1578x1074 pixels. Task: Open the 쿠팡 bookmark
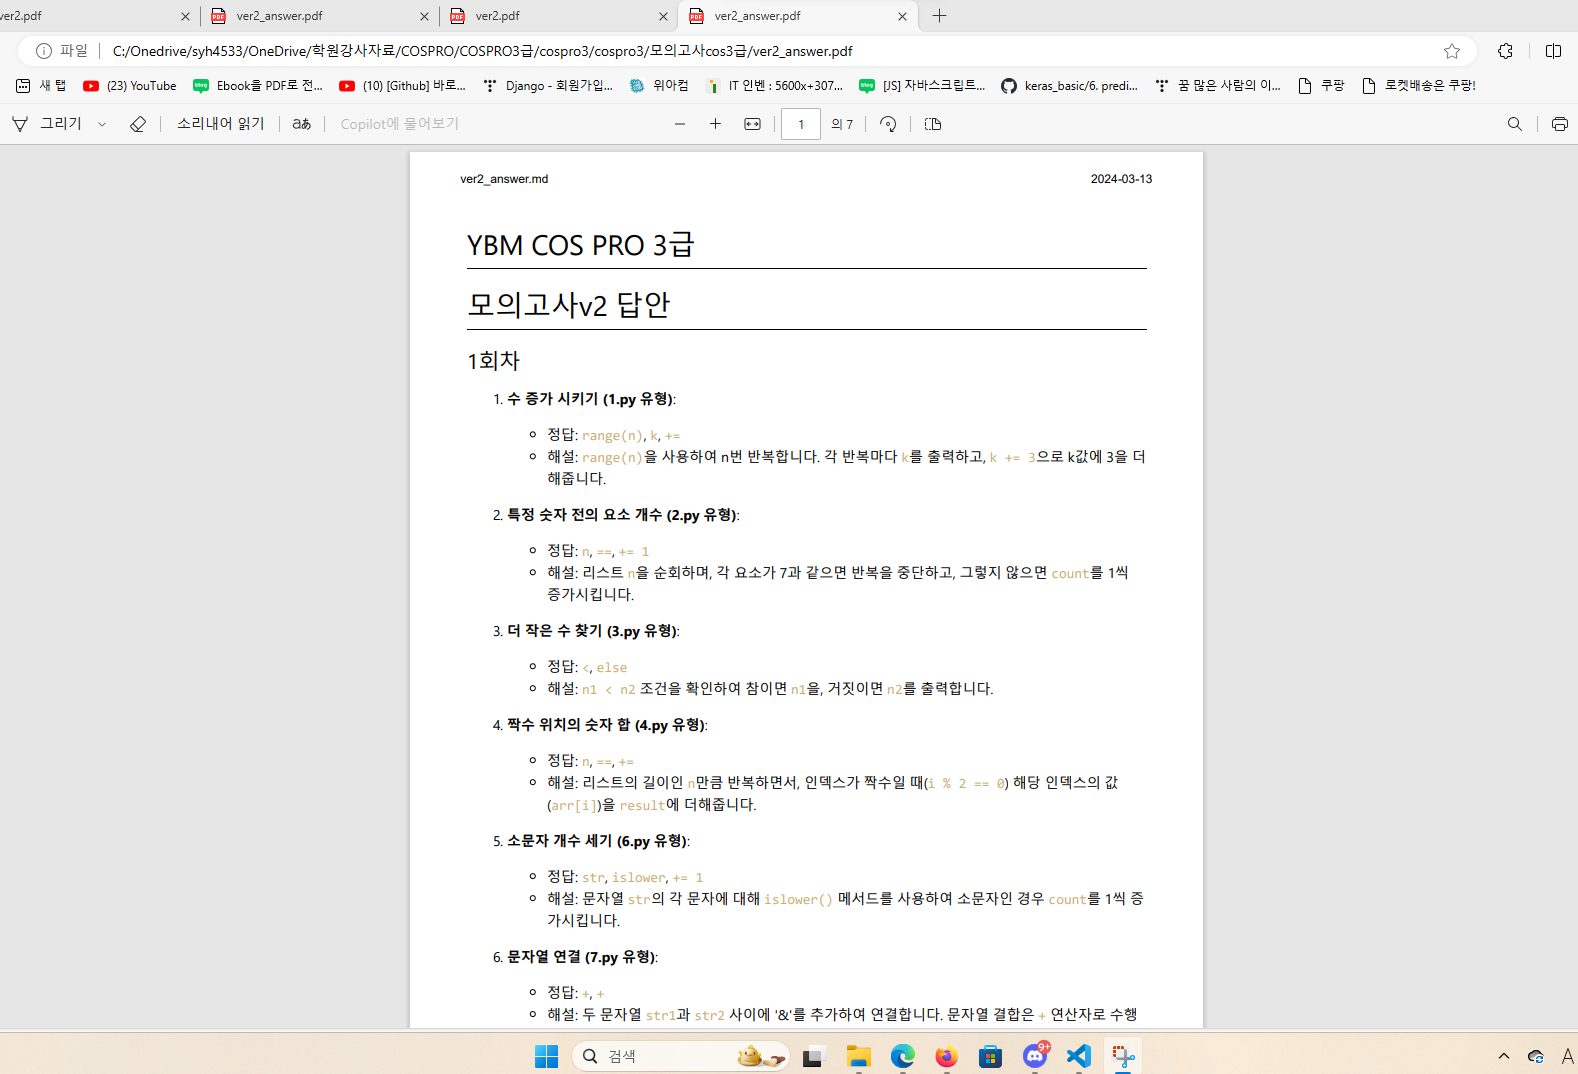click(x=1321, y=86)
